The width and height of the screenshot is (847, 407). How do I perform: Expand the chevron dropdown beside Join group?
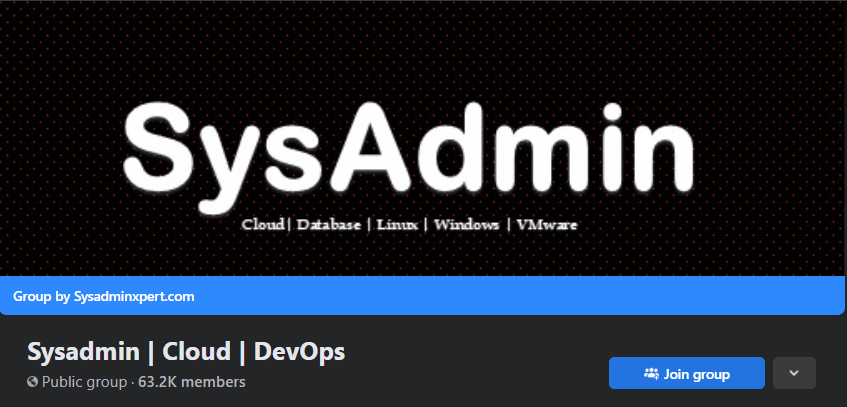pos(794,373)
